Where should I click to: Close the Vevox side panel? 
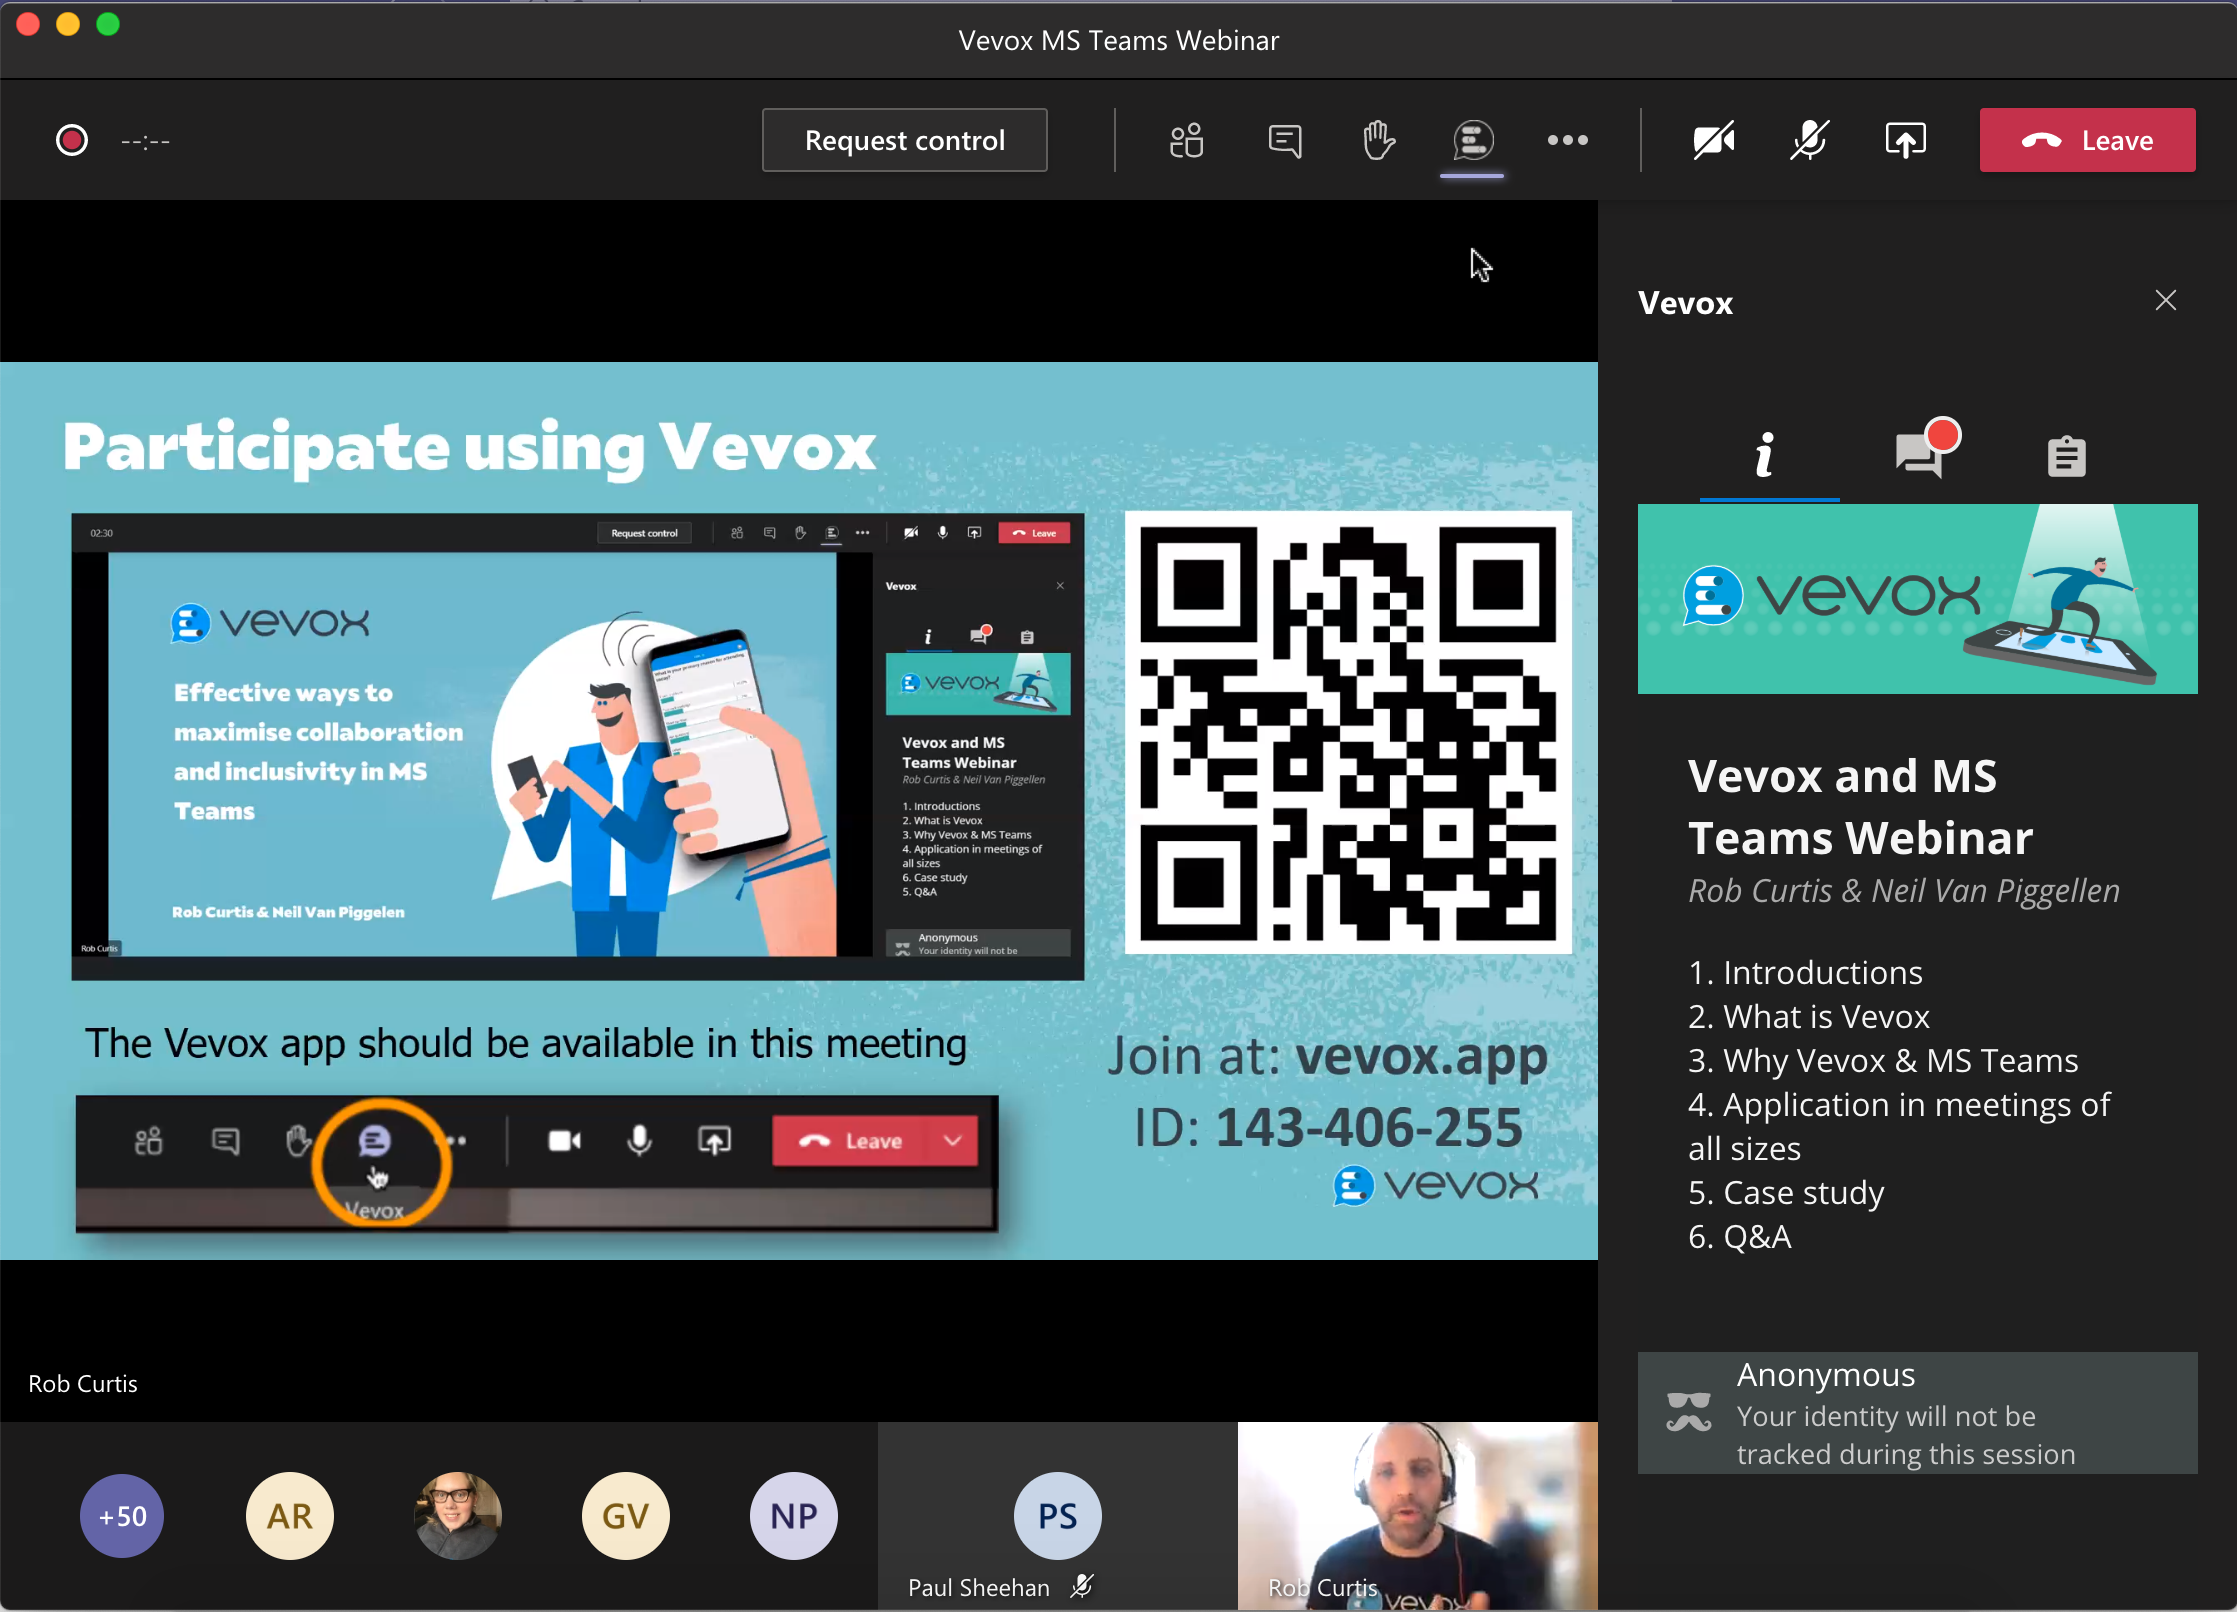tap(2165, 300)
